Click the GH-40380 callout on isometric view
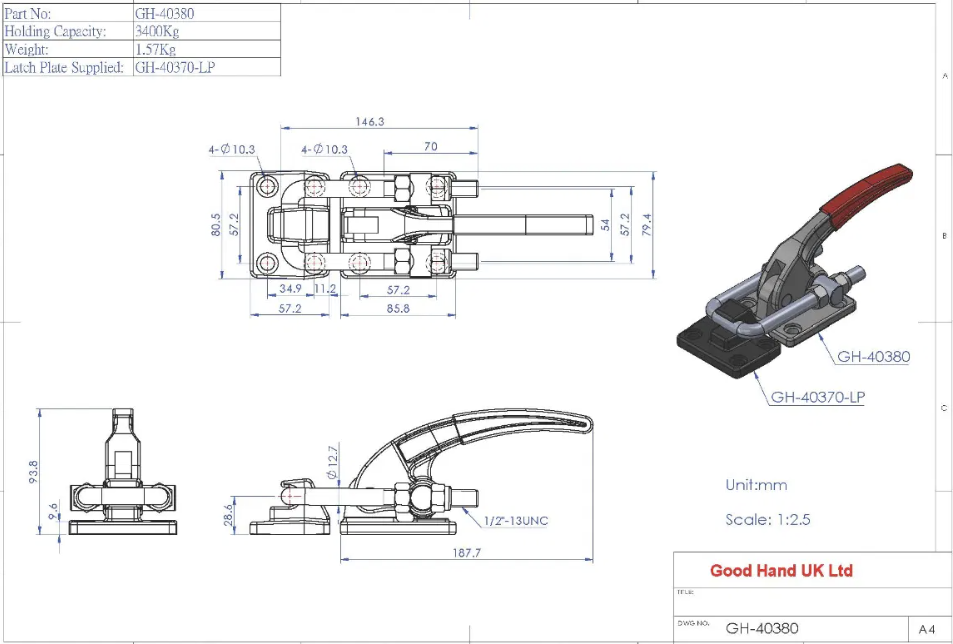Viewport: 953px width, 644px height. 873,357
